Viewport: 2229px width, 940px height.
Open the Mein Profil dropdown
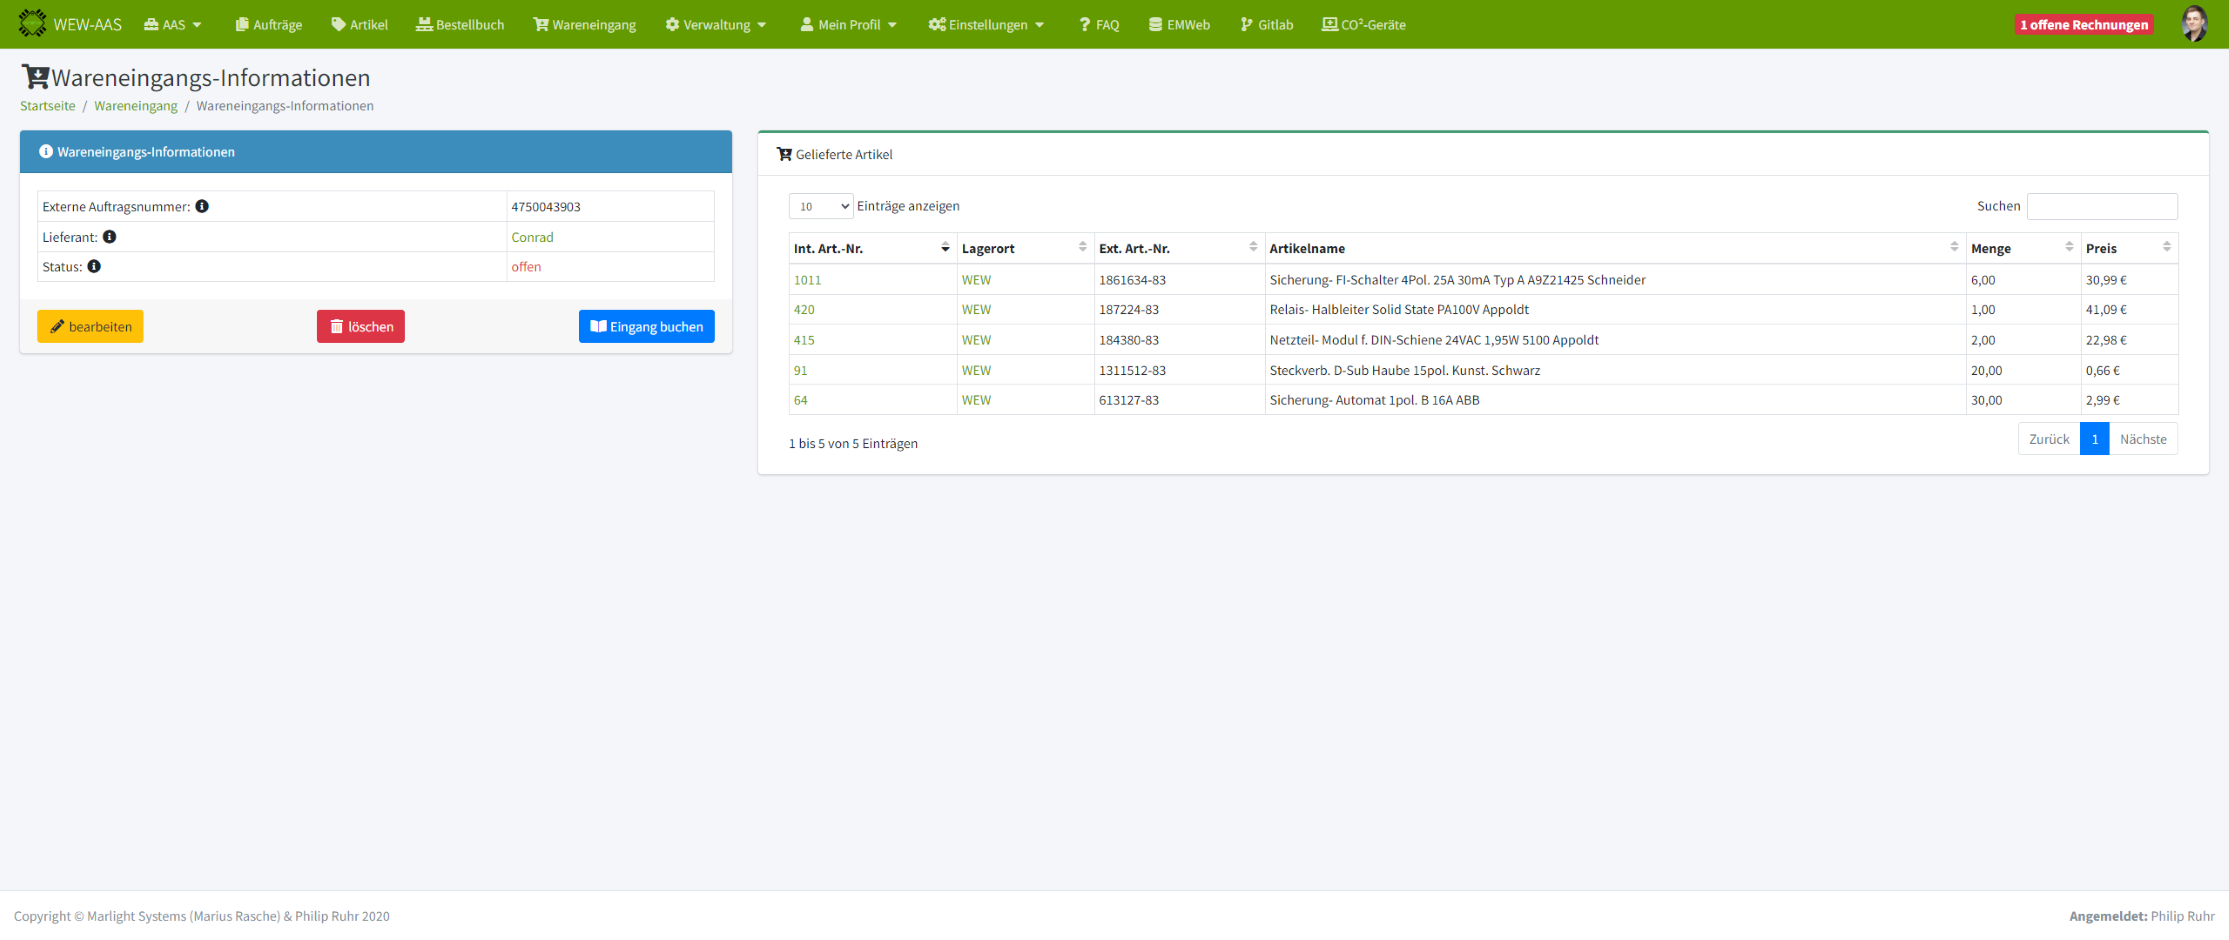(848, 24)
